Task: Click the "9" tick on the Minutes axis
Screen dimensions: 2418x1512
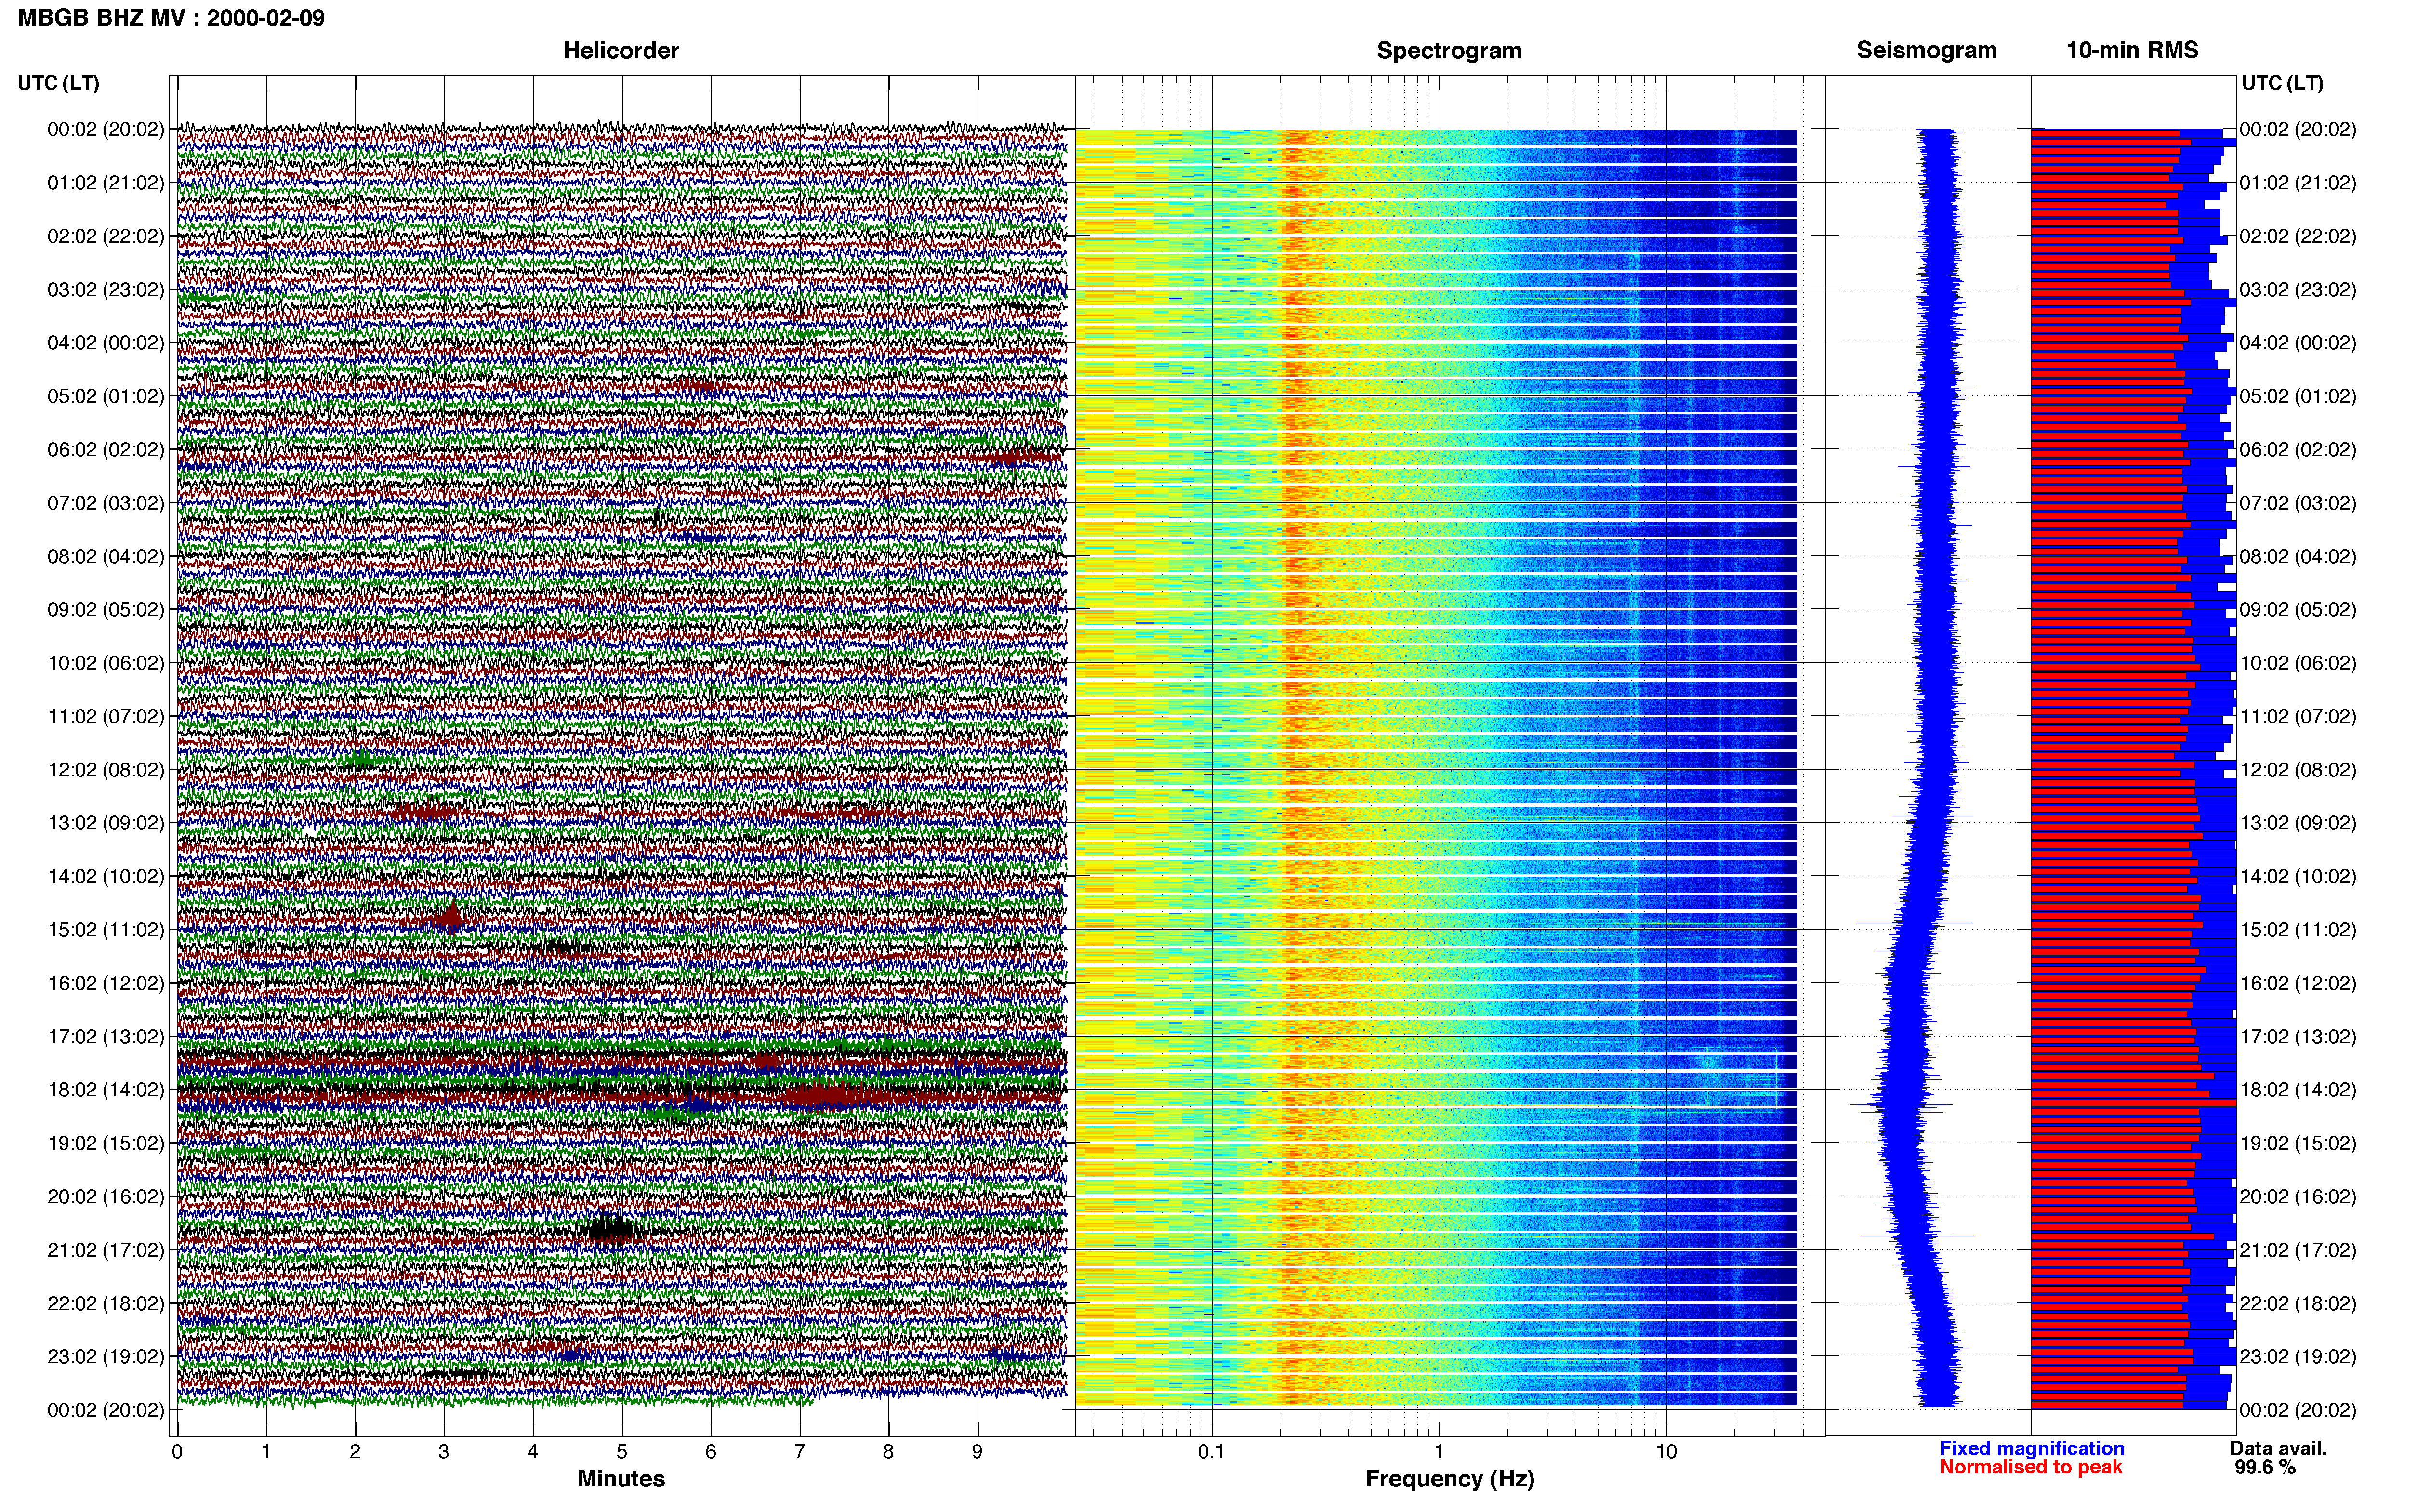Action: (x=977, y=1451)
